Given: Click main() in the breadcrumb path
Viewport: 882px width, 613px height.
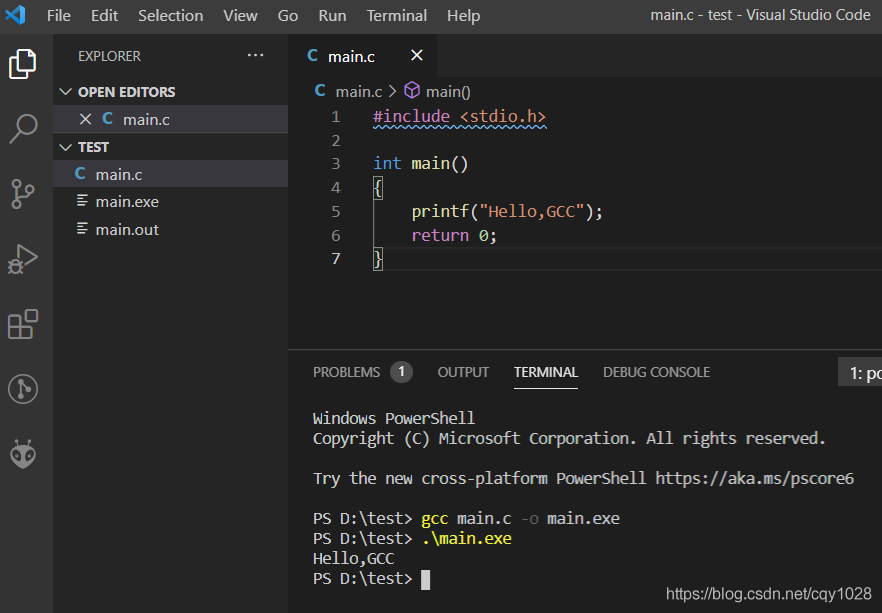Looking at the screenshot, I should 448,91.
